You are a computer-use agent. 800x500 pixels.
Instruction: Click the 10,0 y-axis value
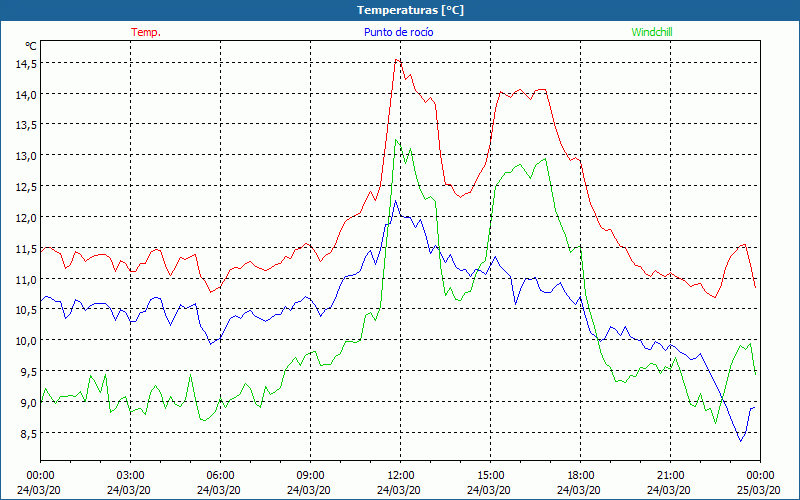[26, 340]
